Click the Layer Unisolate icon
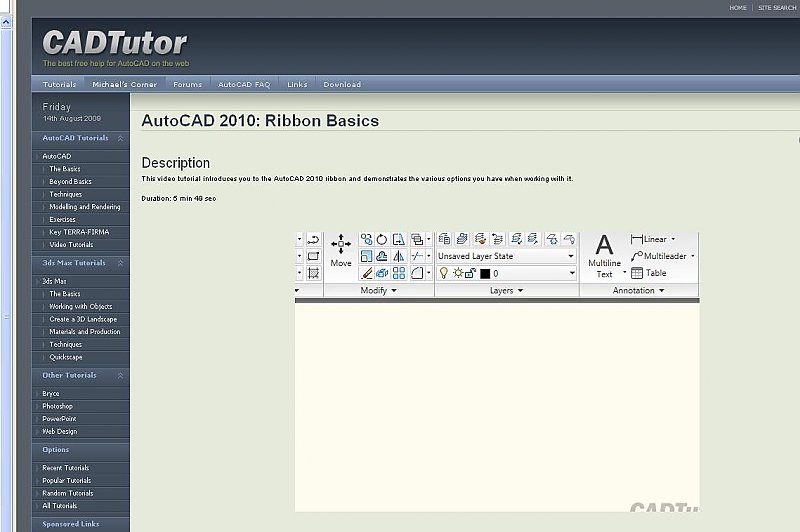Viewport: 800px width, 532px height. pyautogui.click(x=533, y=239)
